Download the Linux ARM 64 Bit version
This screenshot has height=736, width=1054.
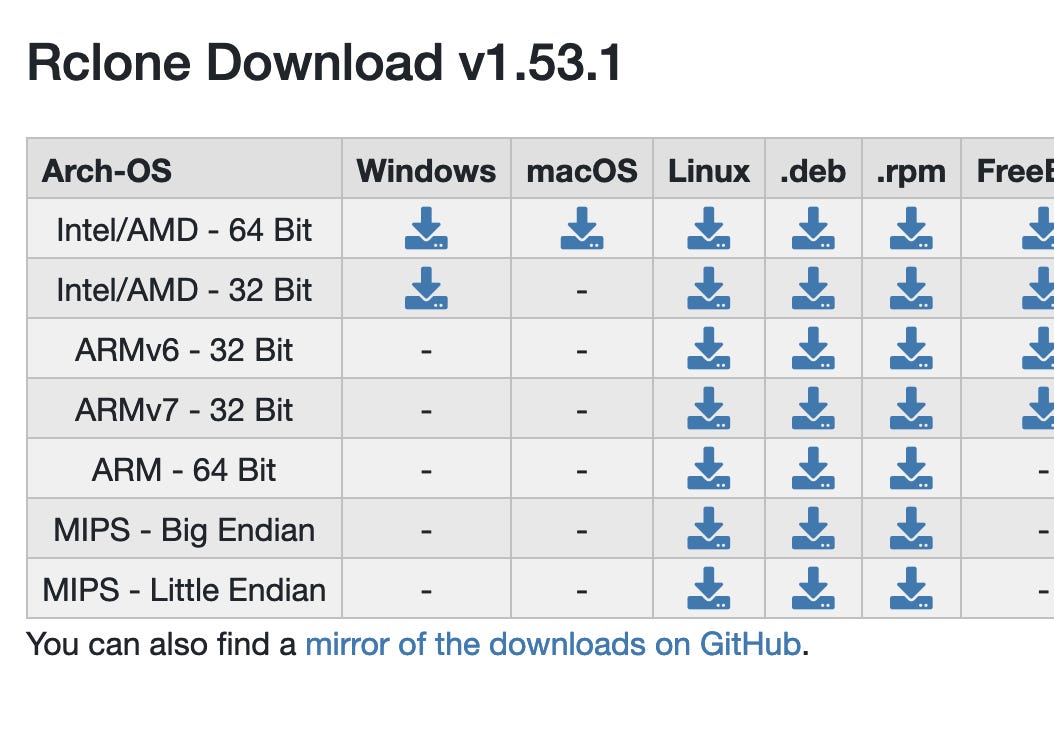[x=708, y=469]
